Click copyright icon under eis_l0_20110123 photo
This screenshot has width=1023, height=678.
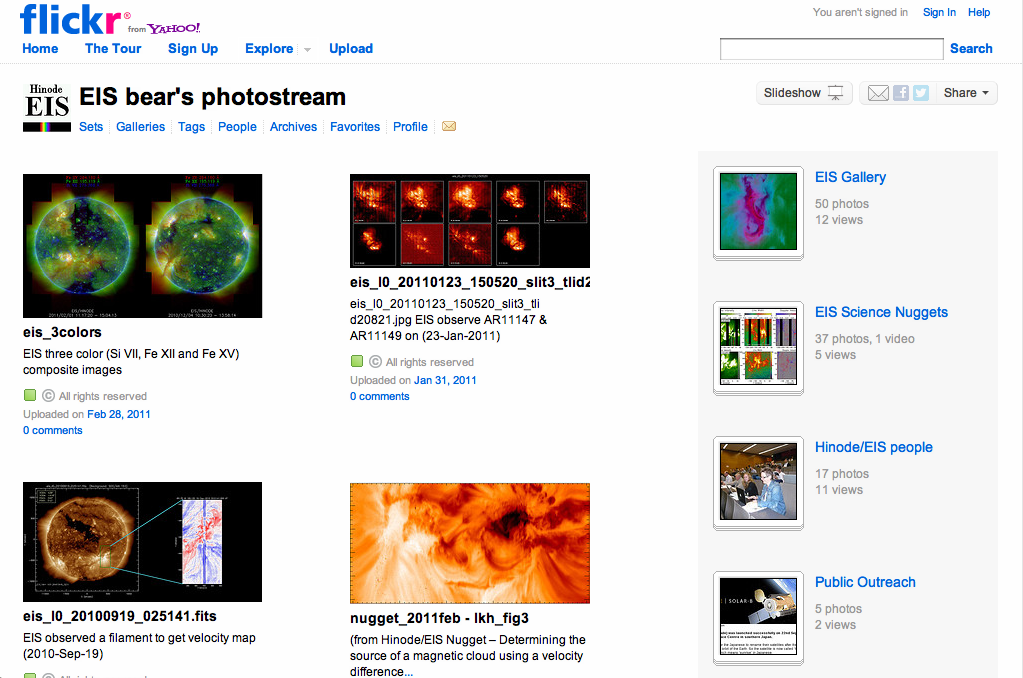[376, 362]
